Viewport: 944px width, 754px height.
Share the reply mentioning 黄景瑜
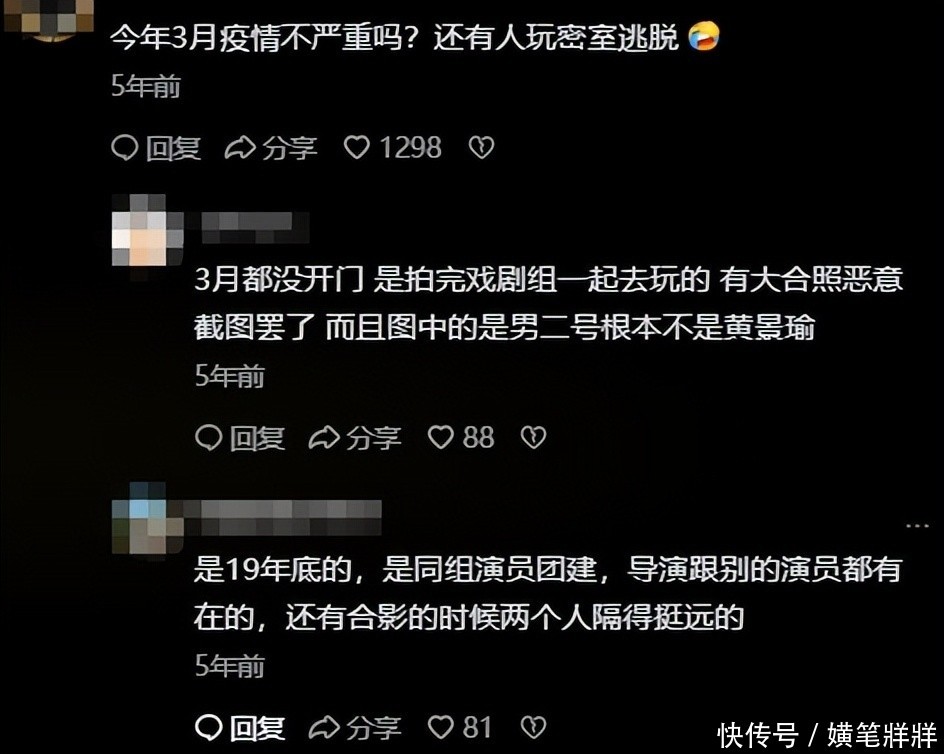point(355,437)
